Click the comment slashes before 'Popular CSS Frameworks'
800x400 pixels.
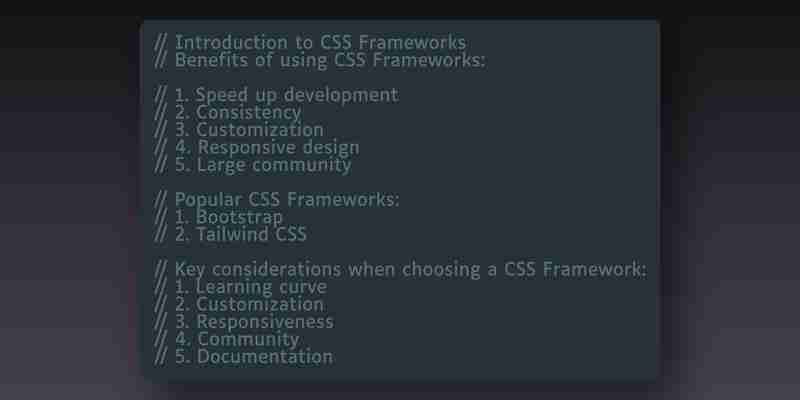click(x=161, y=199)
